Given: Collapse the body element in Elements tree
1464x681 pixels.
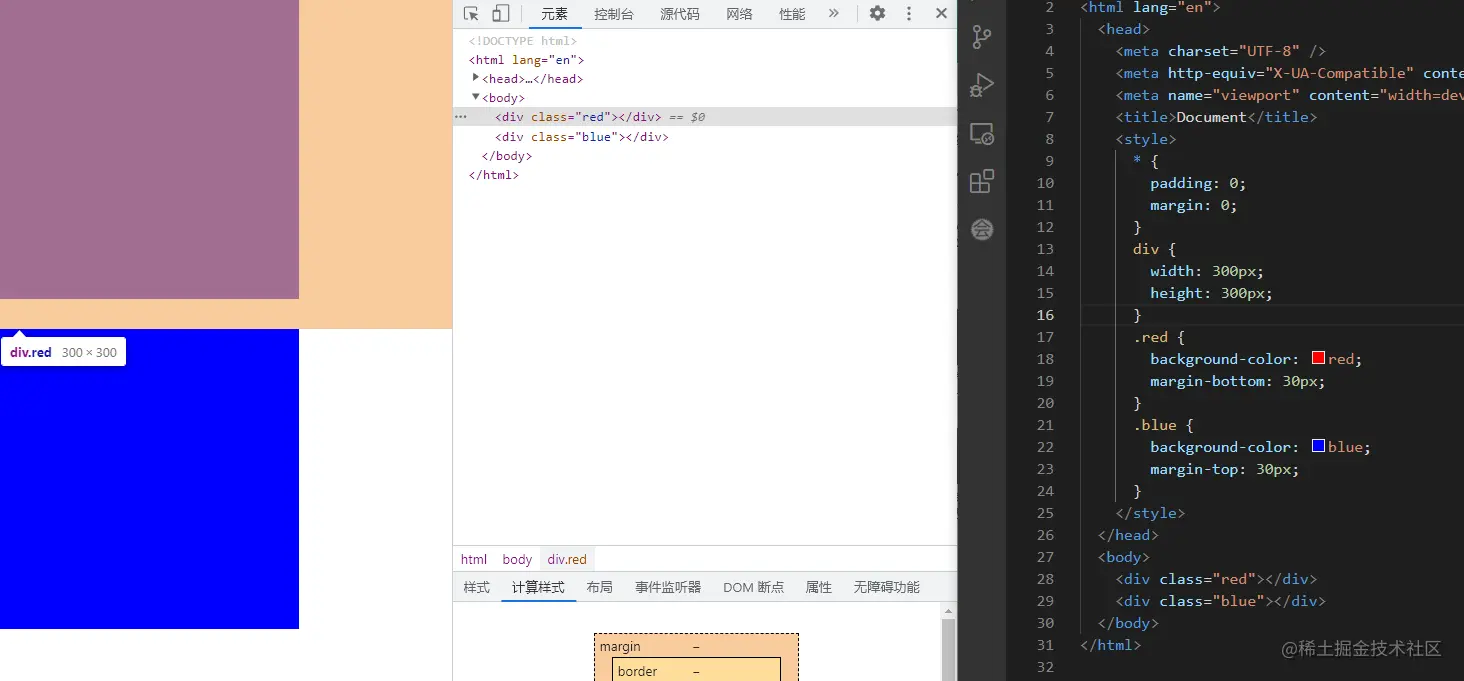Looking at the screenshot, I should [x=476, y=97].
